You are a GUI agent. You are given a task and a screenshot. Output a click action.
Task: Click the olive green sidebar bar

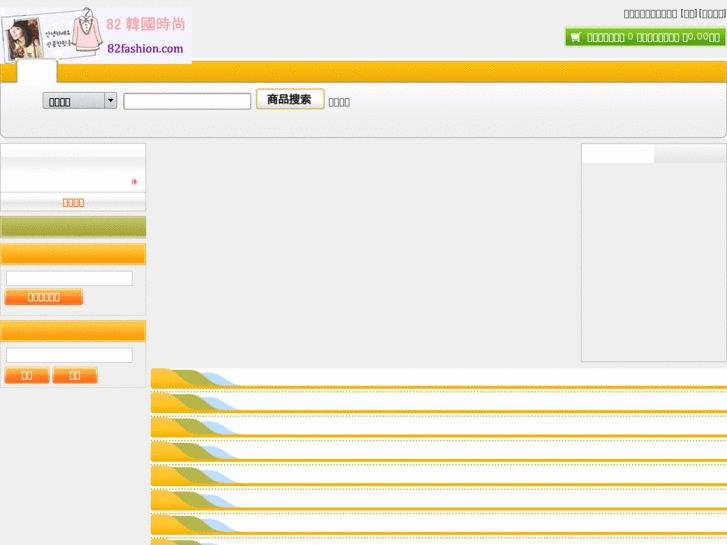tap(73, 227)
